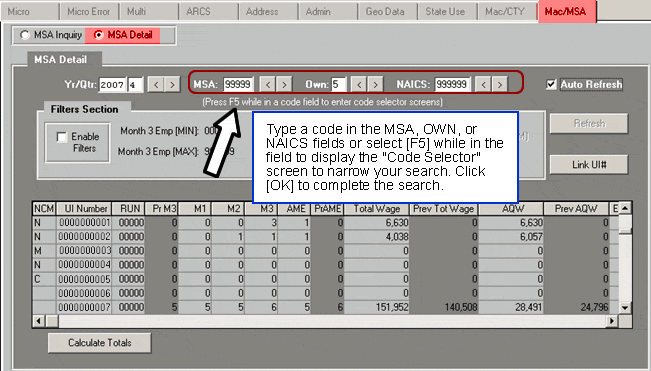Click the horizontal scrollbar thumb
This screenshot has width=651, height=371.
pyautogui.click(x=52, y=321)
